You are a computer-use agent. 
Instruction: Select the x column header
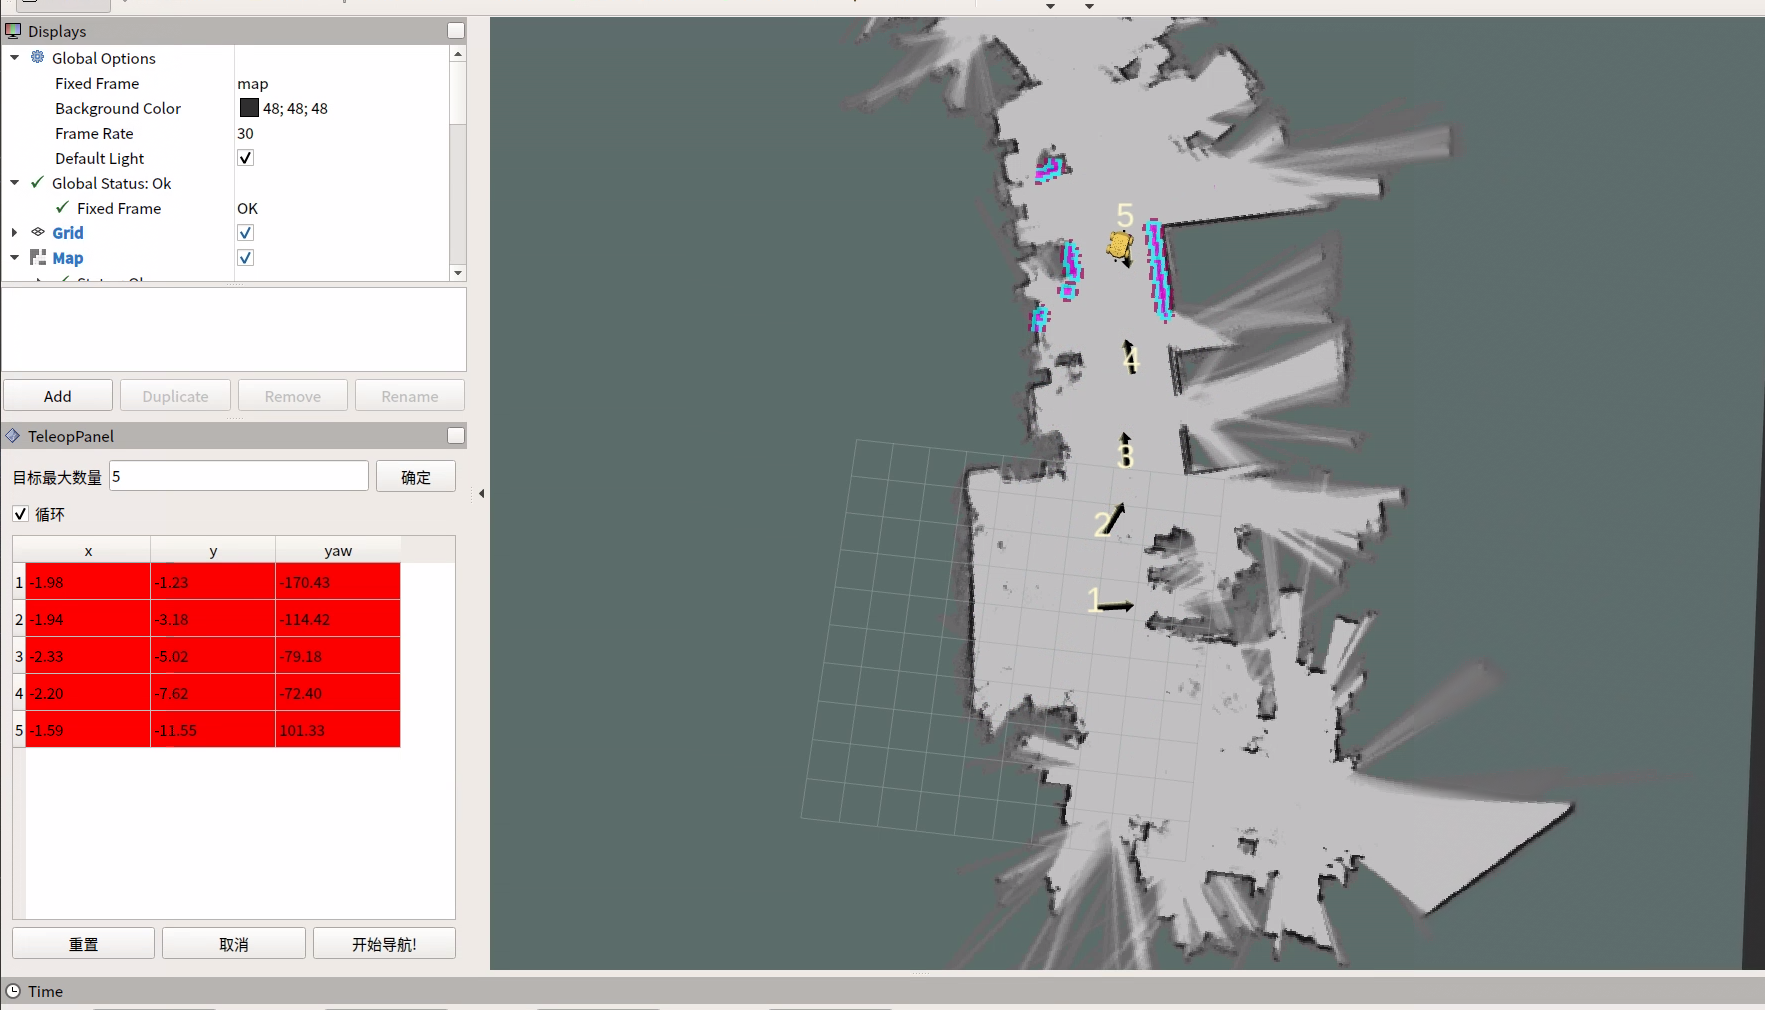88,551
